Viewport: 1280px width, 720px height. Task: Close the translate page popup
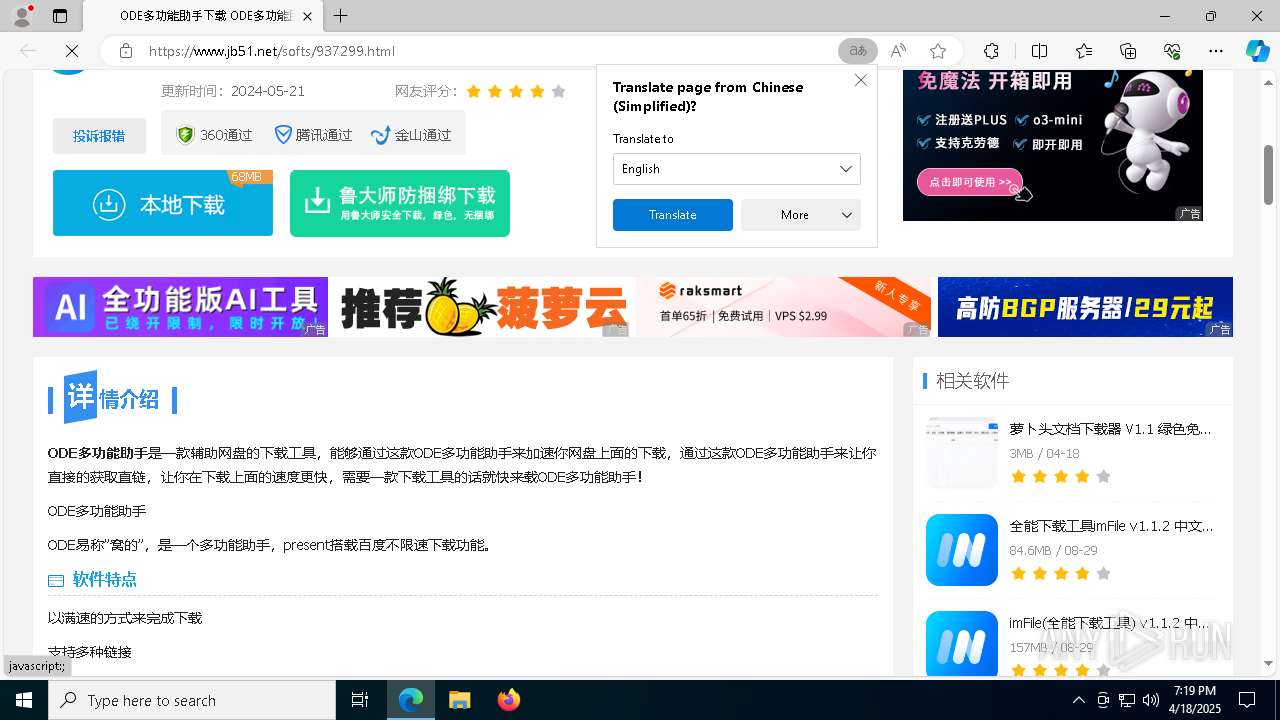[860, 80]
